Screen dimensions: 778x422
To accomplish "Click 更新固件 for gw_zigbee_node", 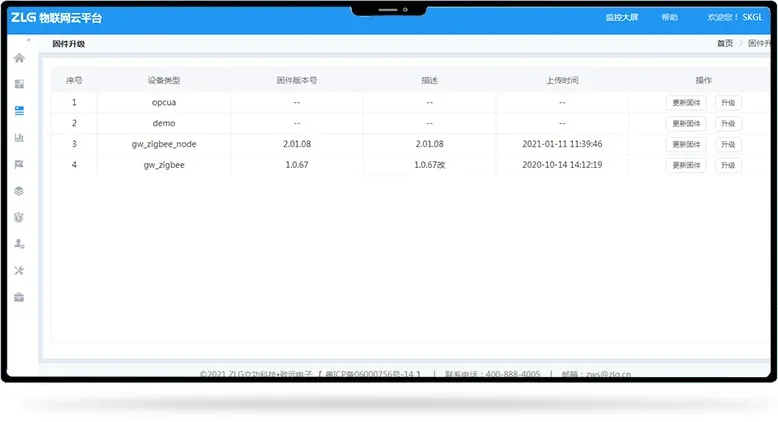I will tap(686, 144).
